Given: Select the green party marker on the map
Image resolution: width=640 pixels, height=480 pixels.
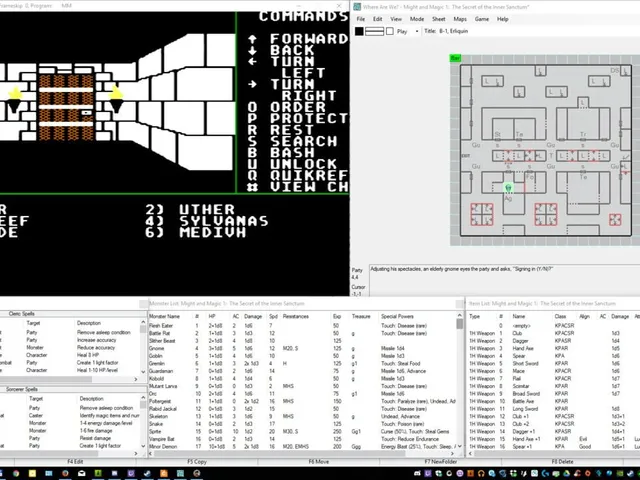Looking at the screenshot, I should click(509, 187).
